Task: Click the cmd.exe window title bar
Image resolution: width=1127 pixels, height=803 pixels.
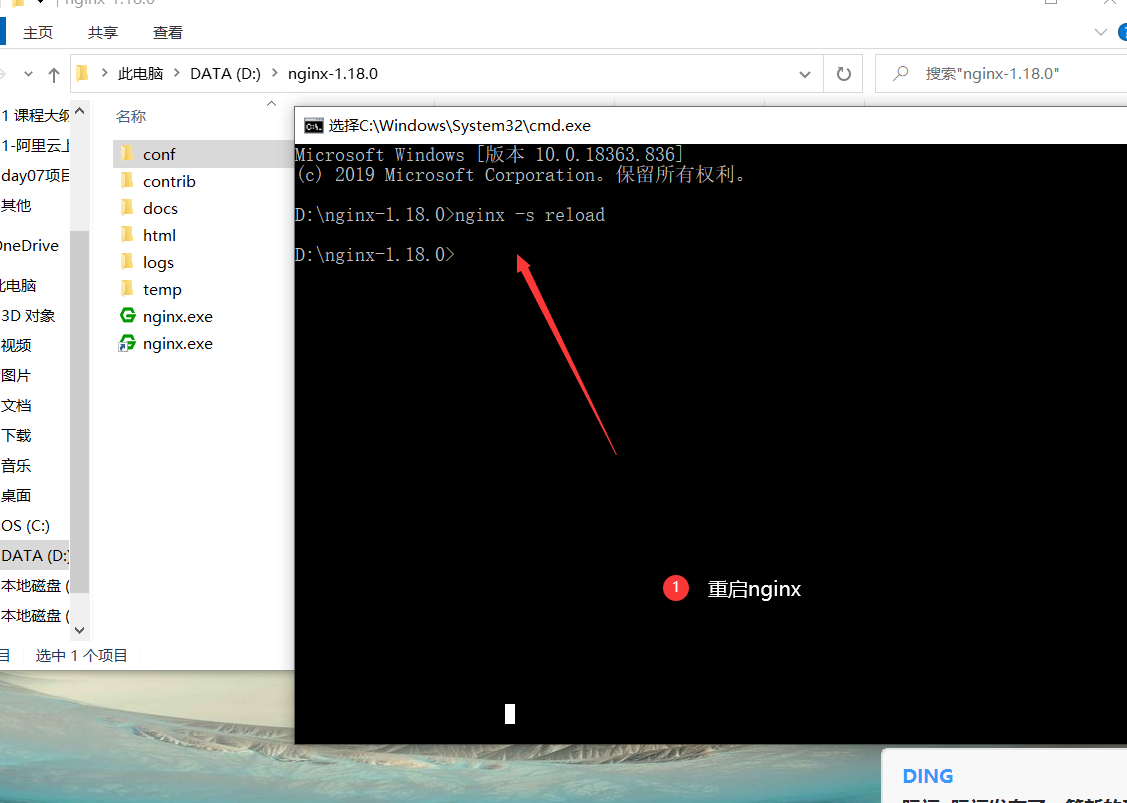Action: pyautogui.click(x=710, y=126)
